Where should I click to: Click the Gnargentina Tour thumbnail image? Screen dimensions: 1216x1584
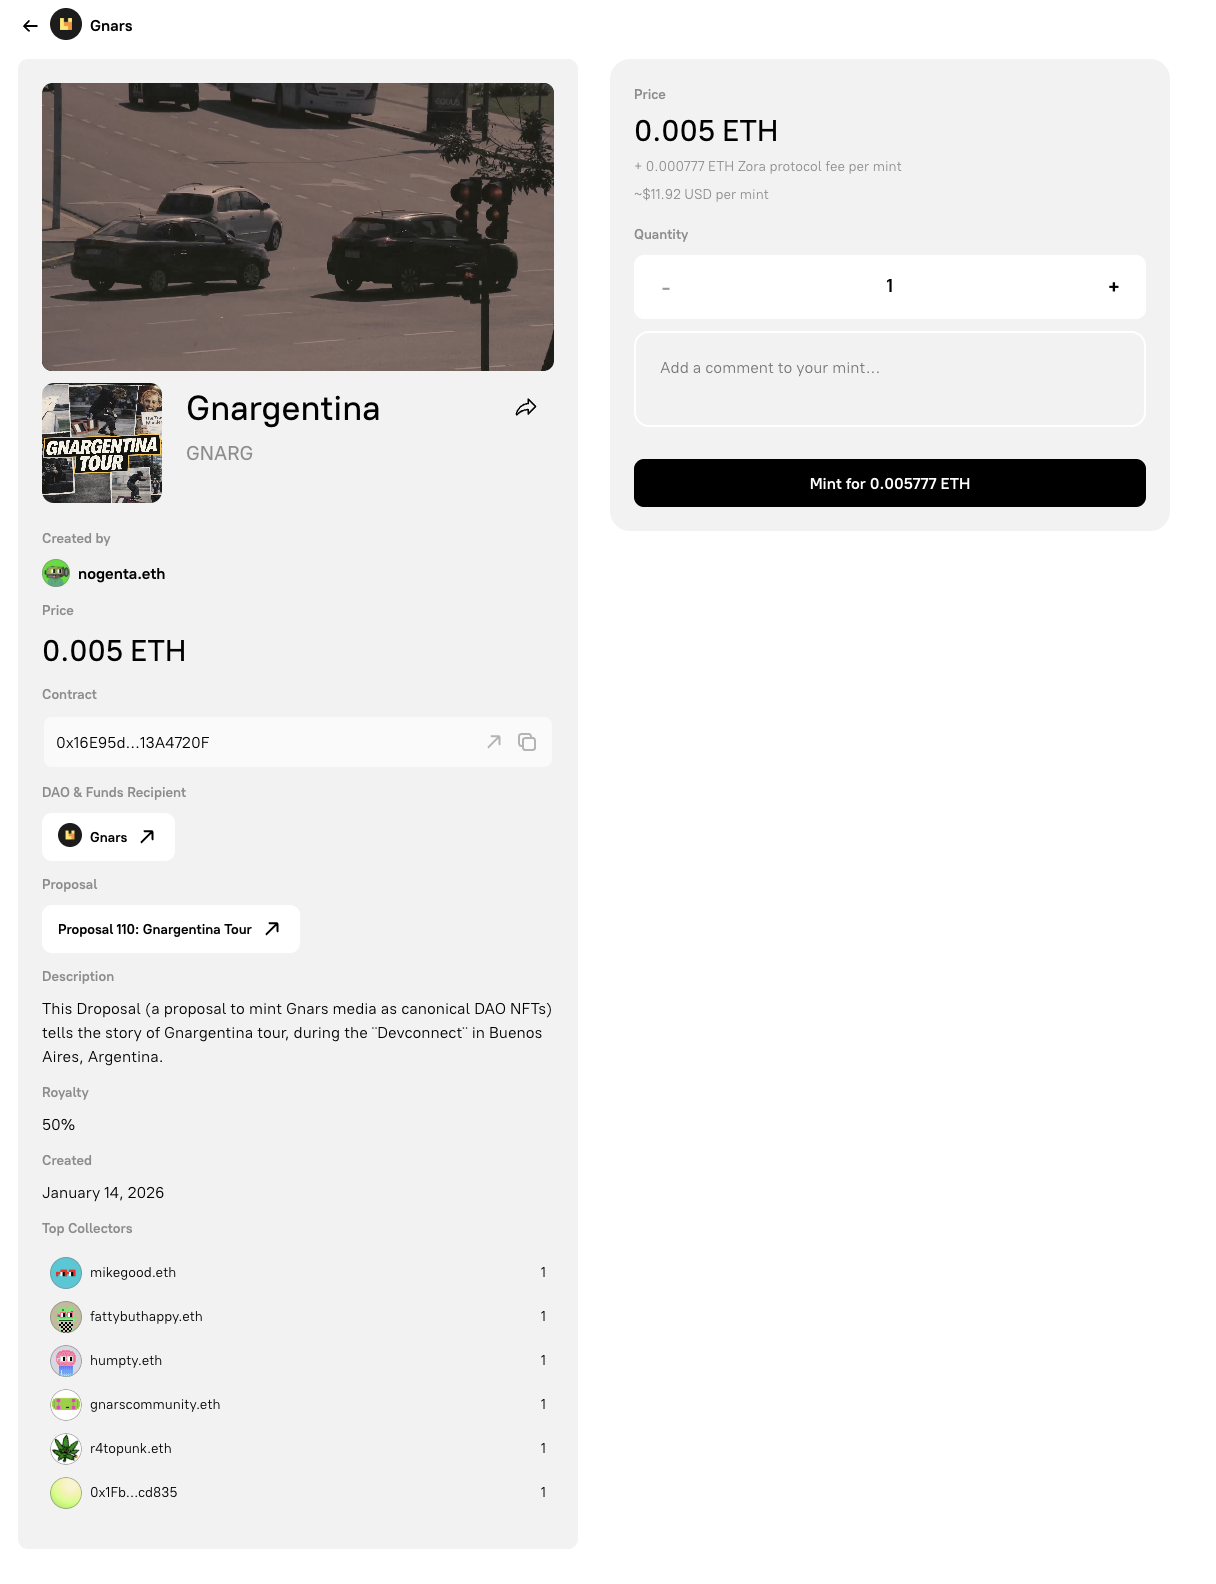point(102,443)
